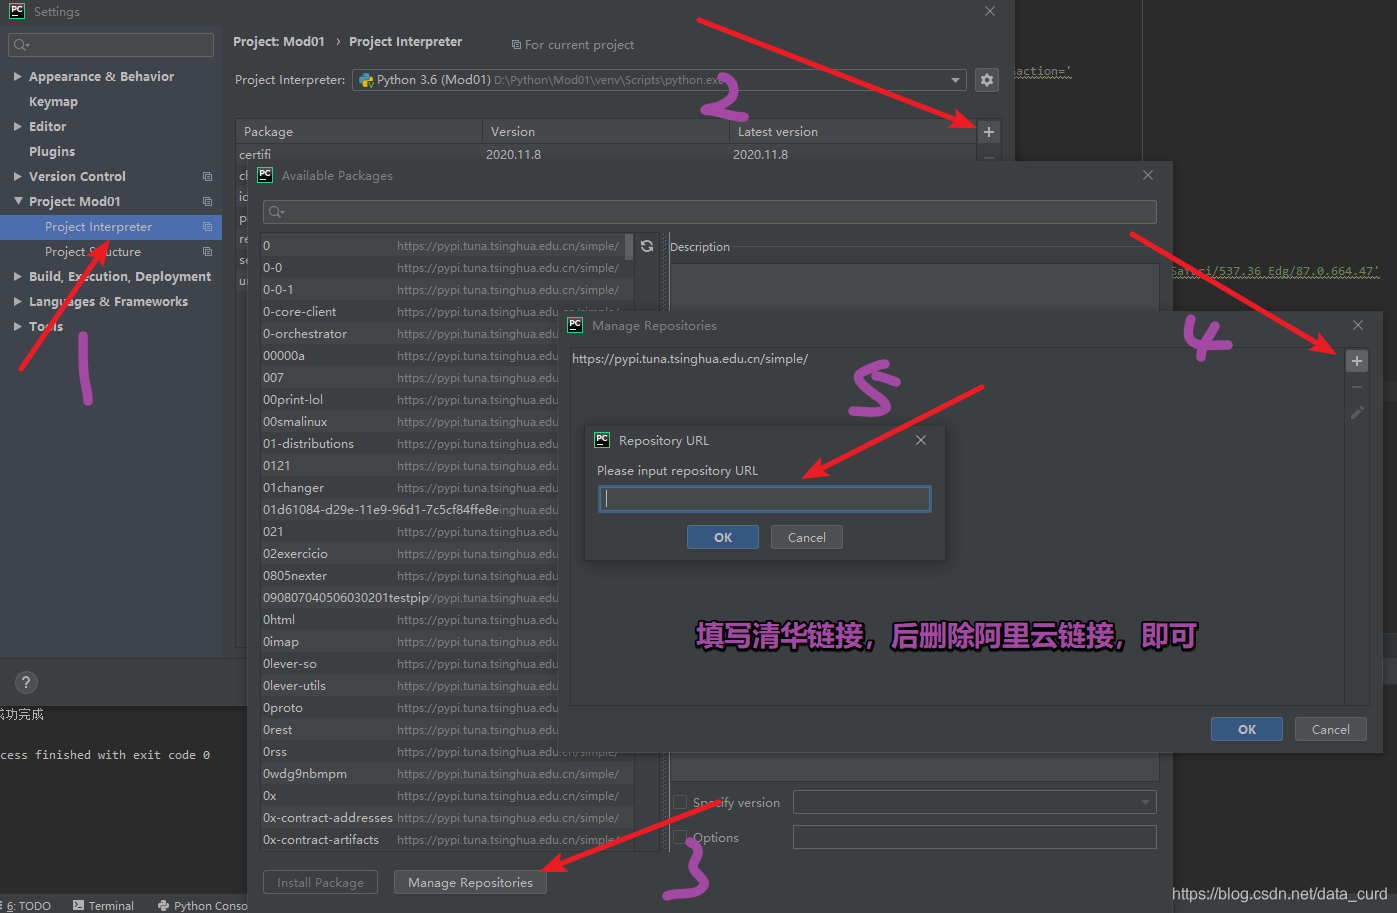Expand the Tools settings section
Screen dimensions: 1397x913
pyautogui.click(x=18, y=326)
